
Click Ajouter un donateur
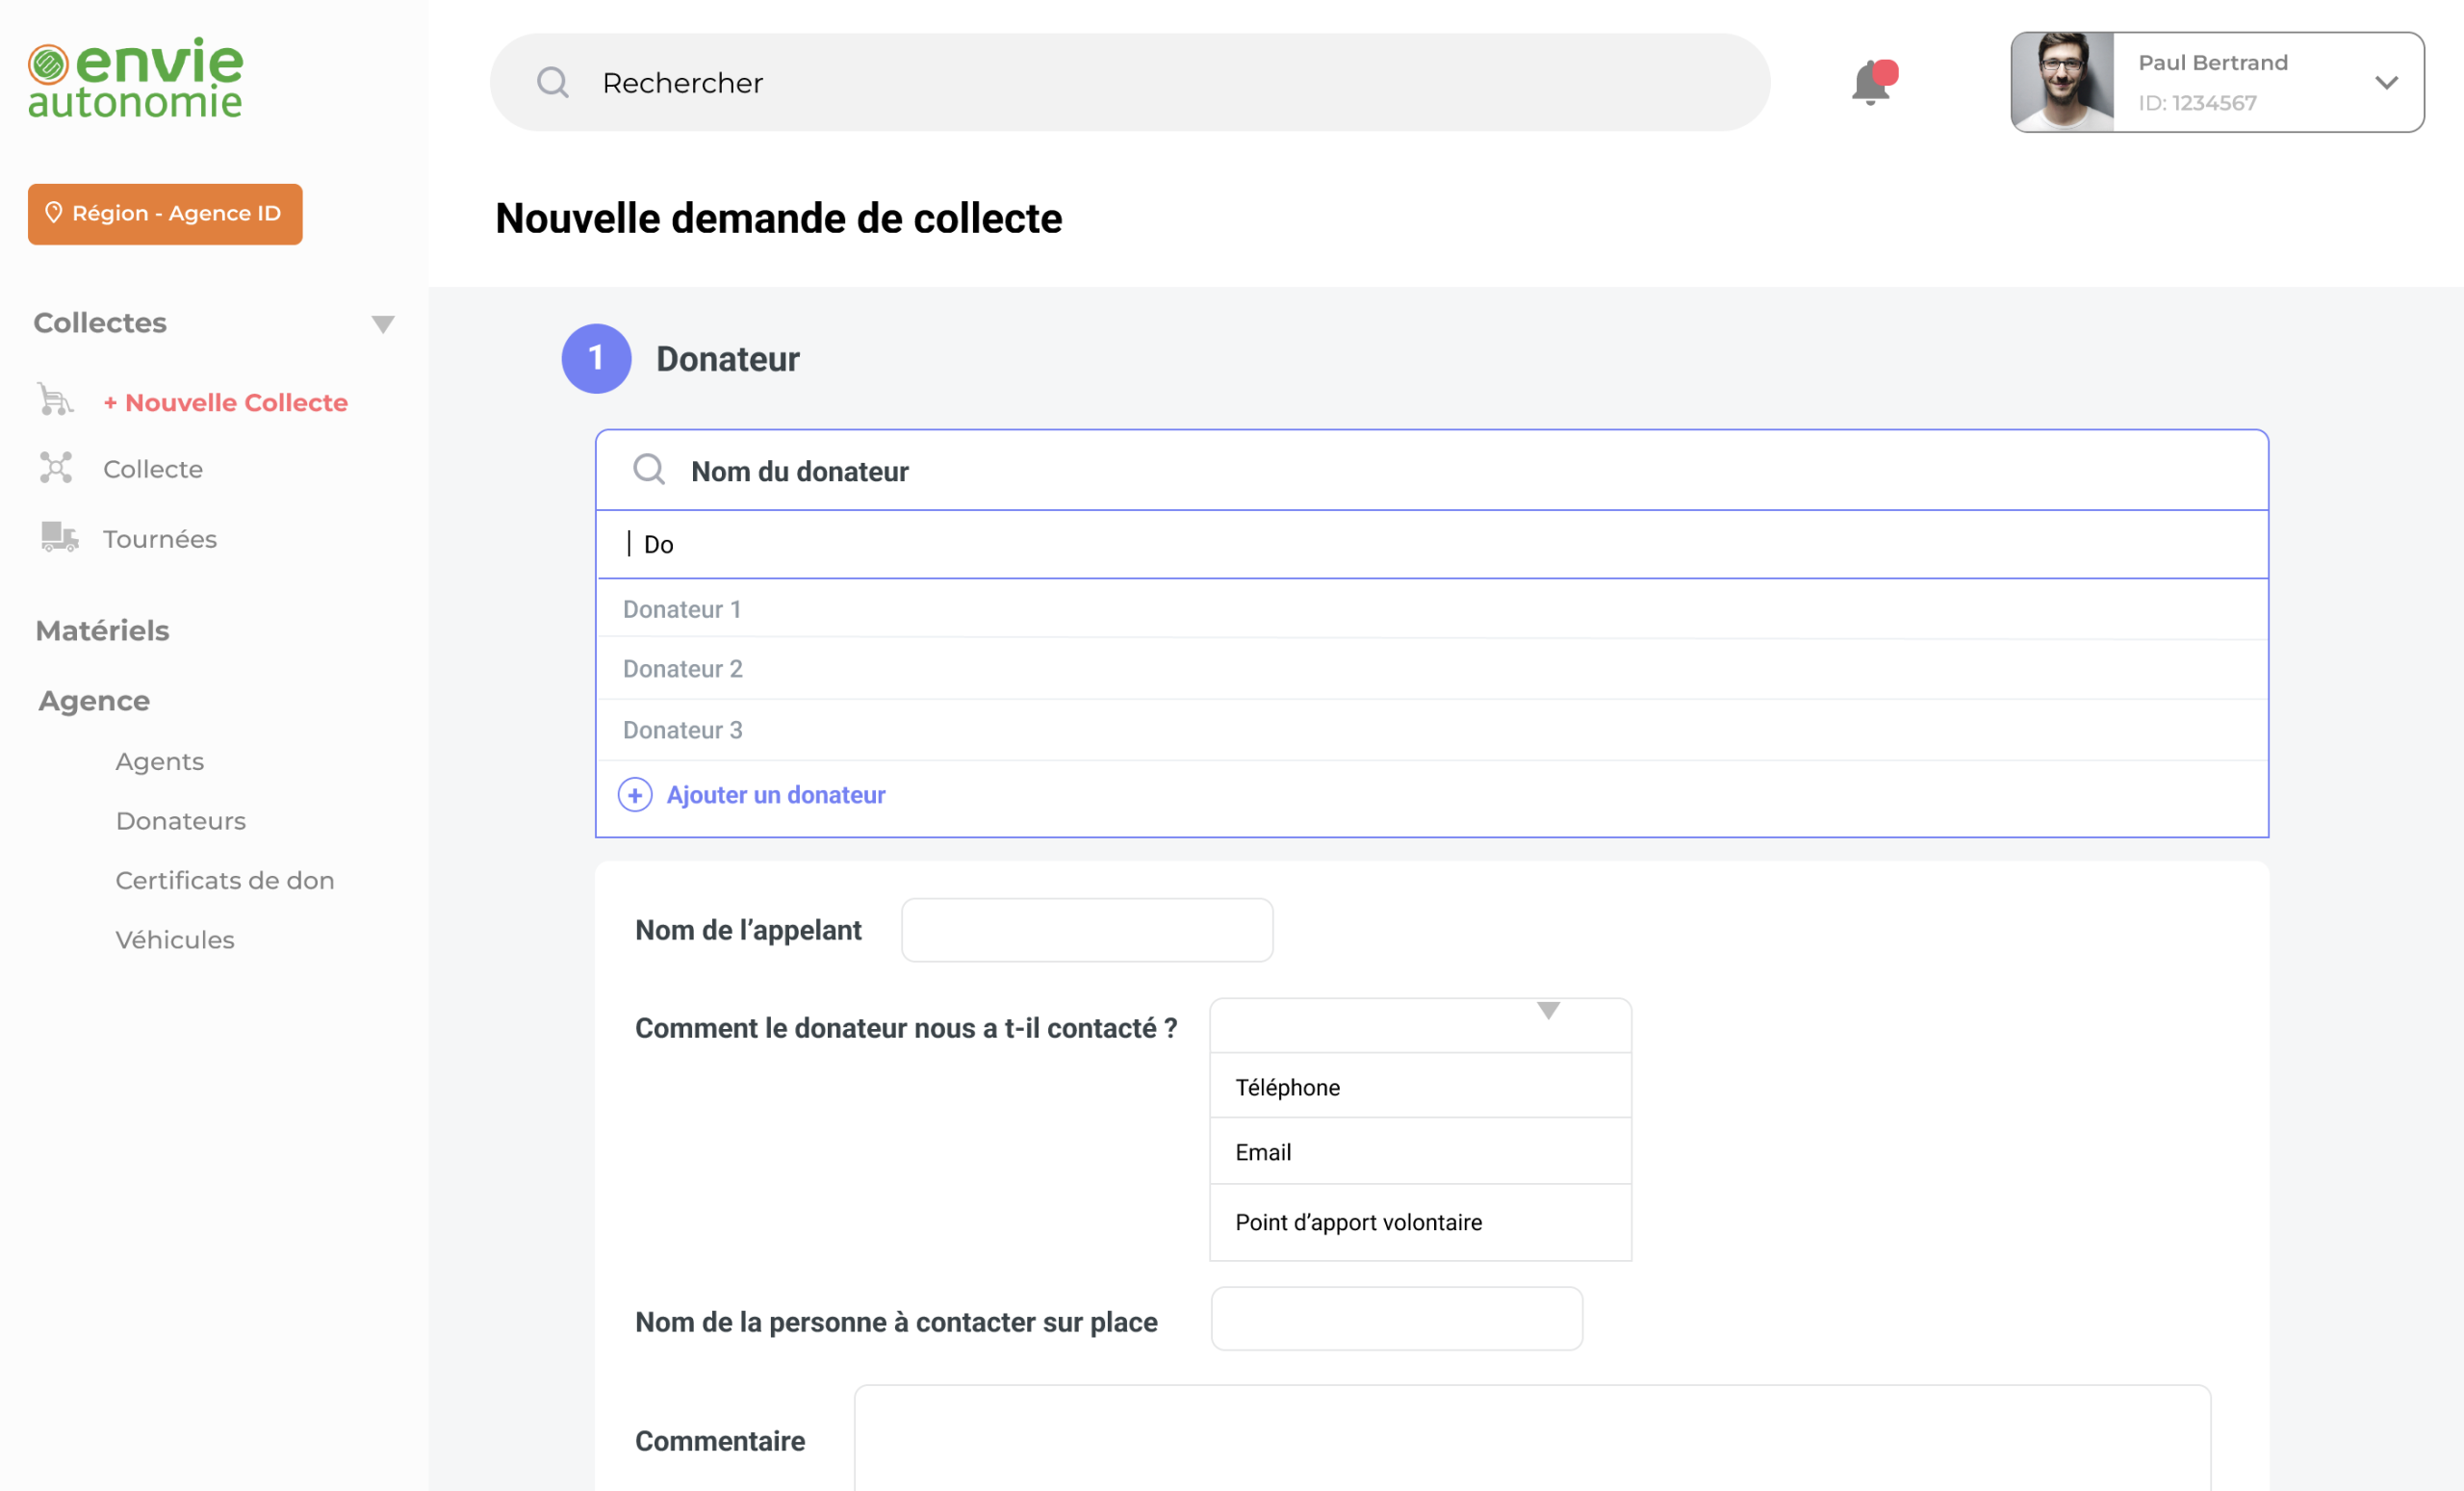tap(775, 794)
